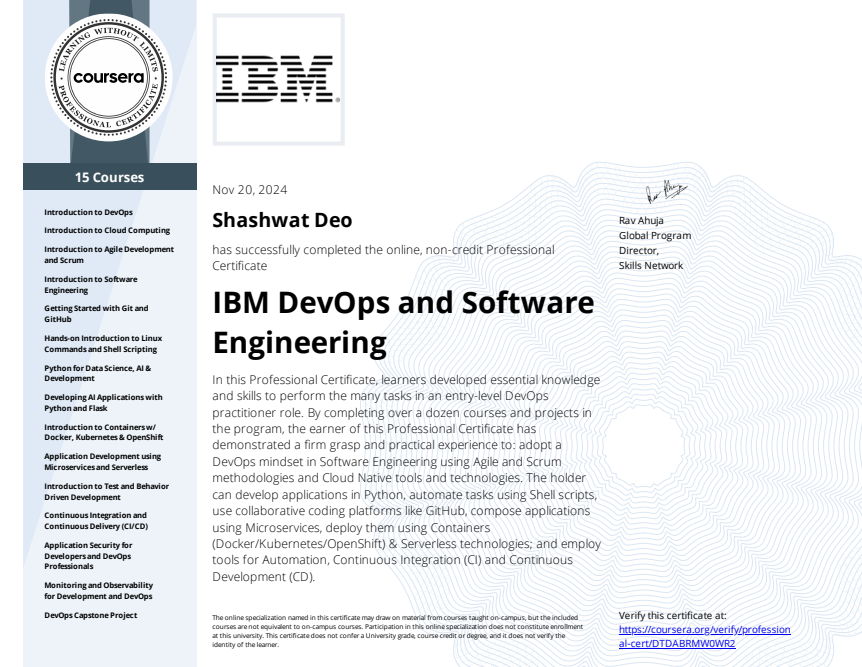Click Rav Ahuja's signature
This screenshot has height=667, width=862.
[666, 192]
